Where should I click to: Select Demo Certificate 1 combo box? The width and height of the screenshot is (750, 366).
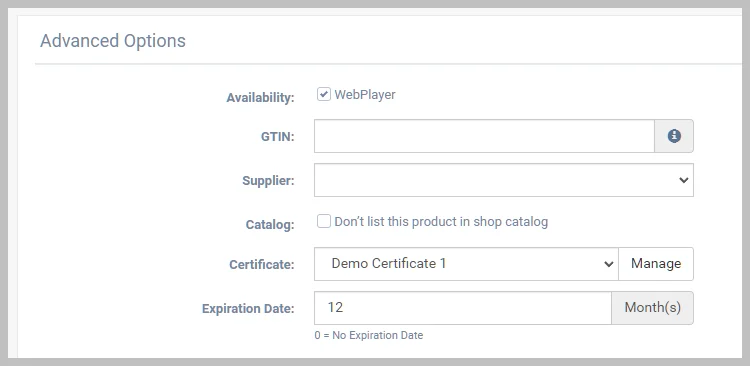(466, 264)
